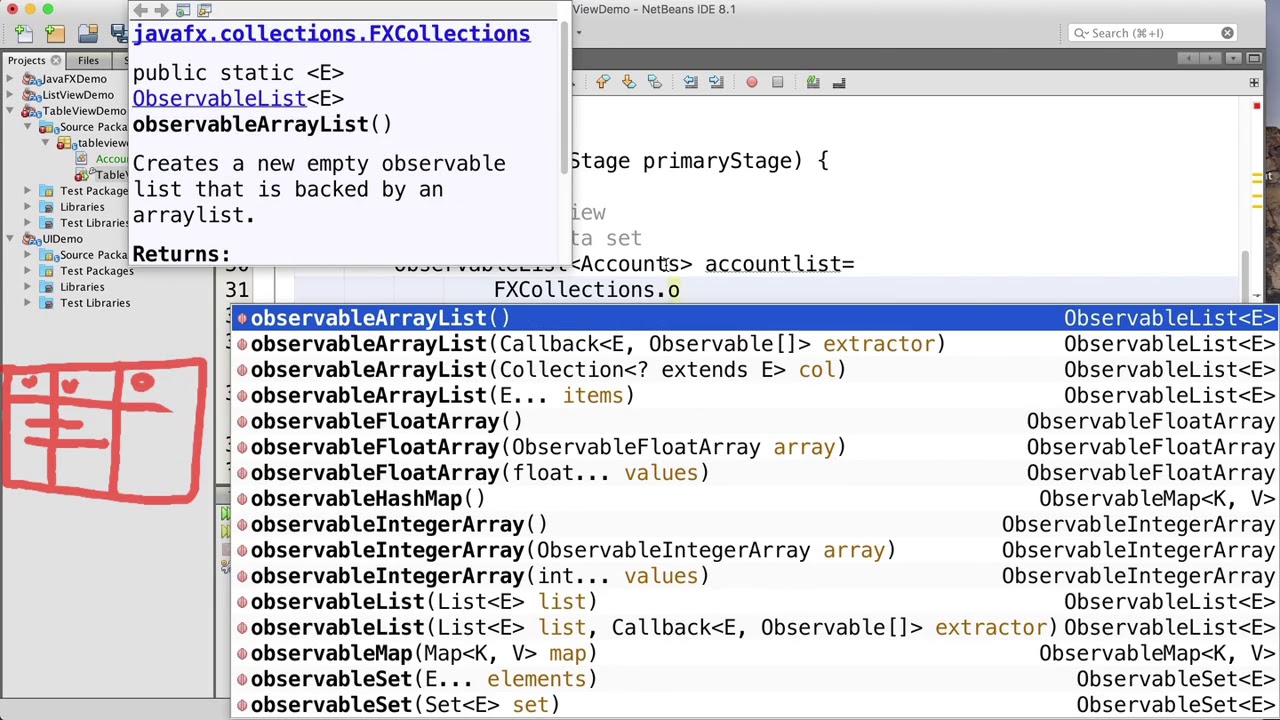Click the toggle bookmark editor icon
The height and width of the screenshot is (720, 1280).
(x=654, y=82)
